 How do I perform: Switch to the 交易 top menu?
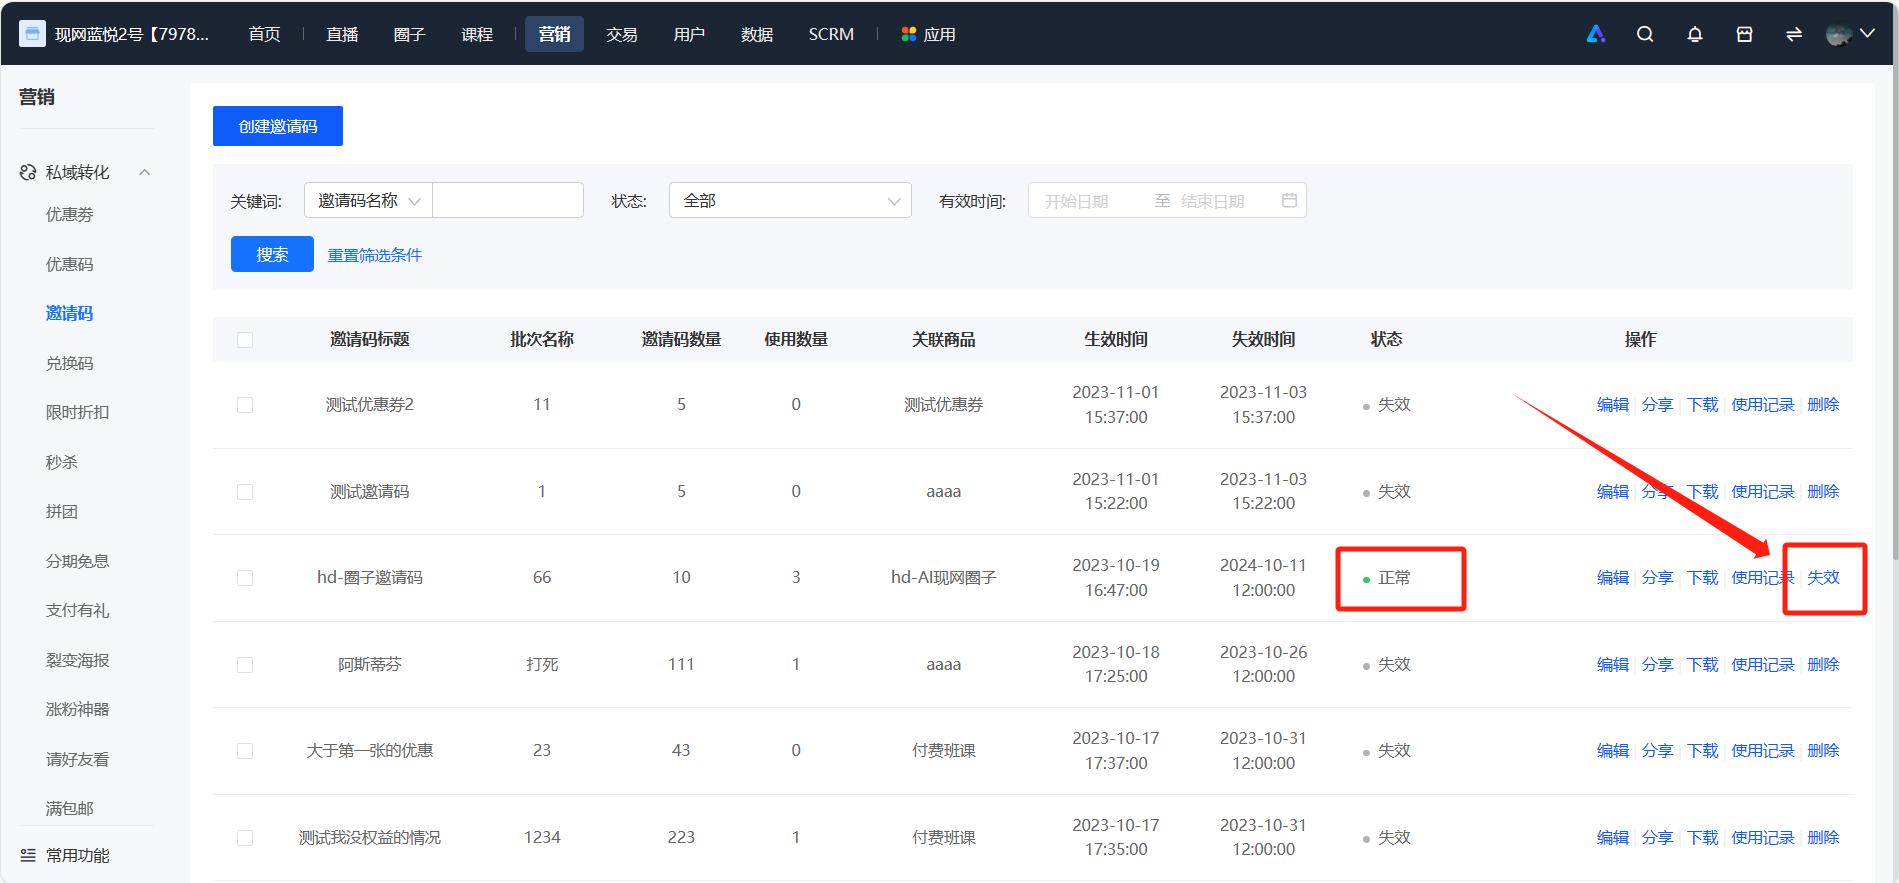click(621, 34)
